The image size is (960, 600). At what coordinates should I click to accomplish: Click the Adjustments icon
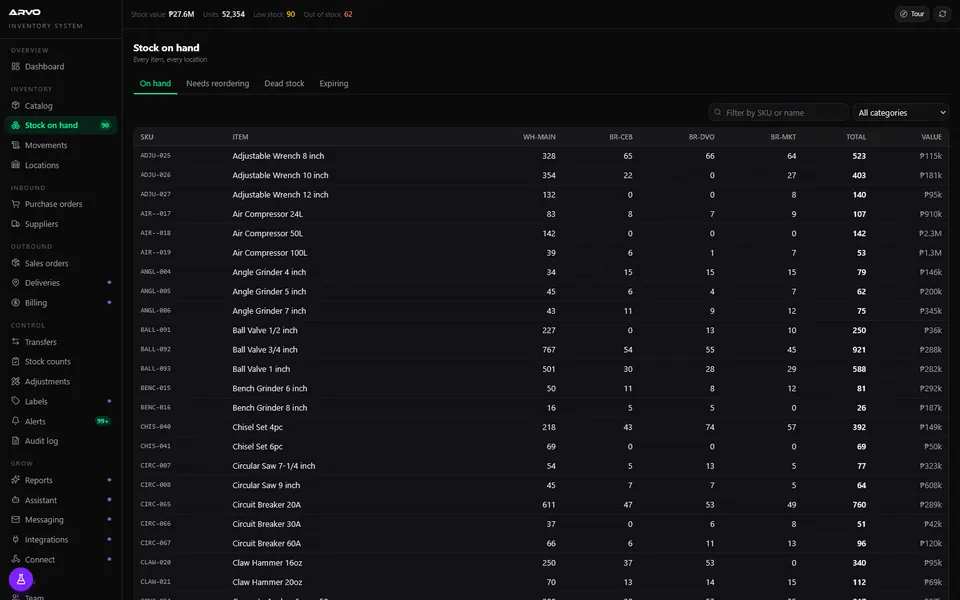pyautogui.click(x=16, y=381)
